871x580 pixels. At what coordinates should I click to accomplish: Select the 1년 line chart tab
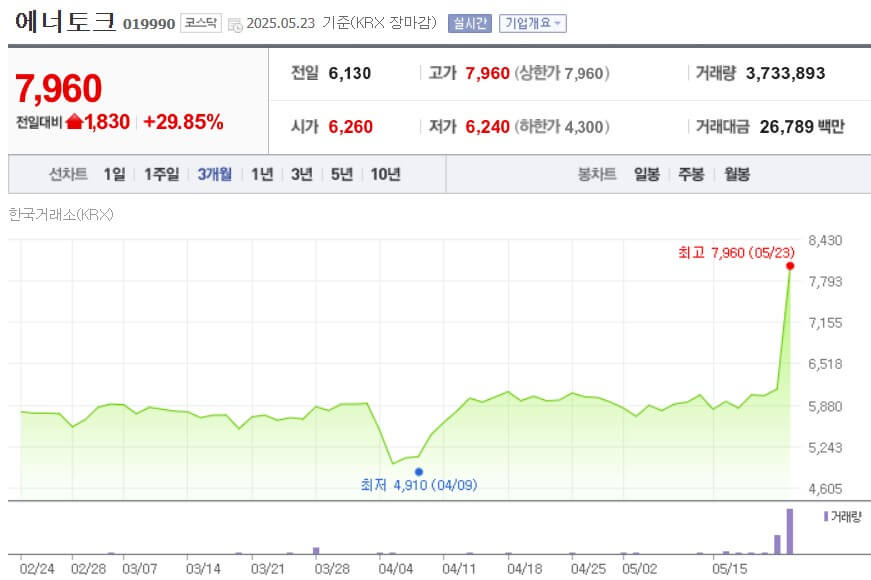(262, 174)
